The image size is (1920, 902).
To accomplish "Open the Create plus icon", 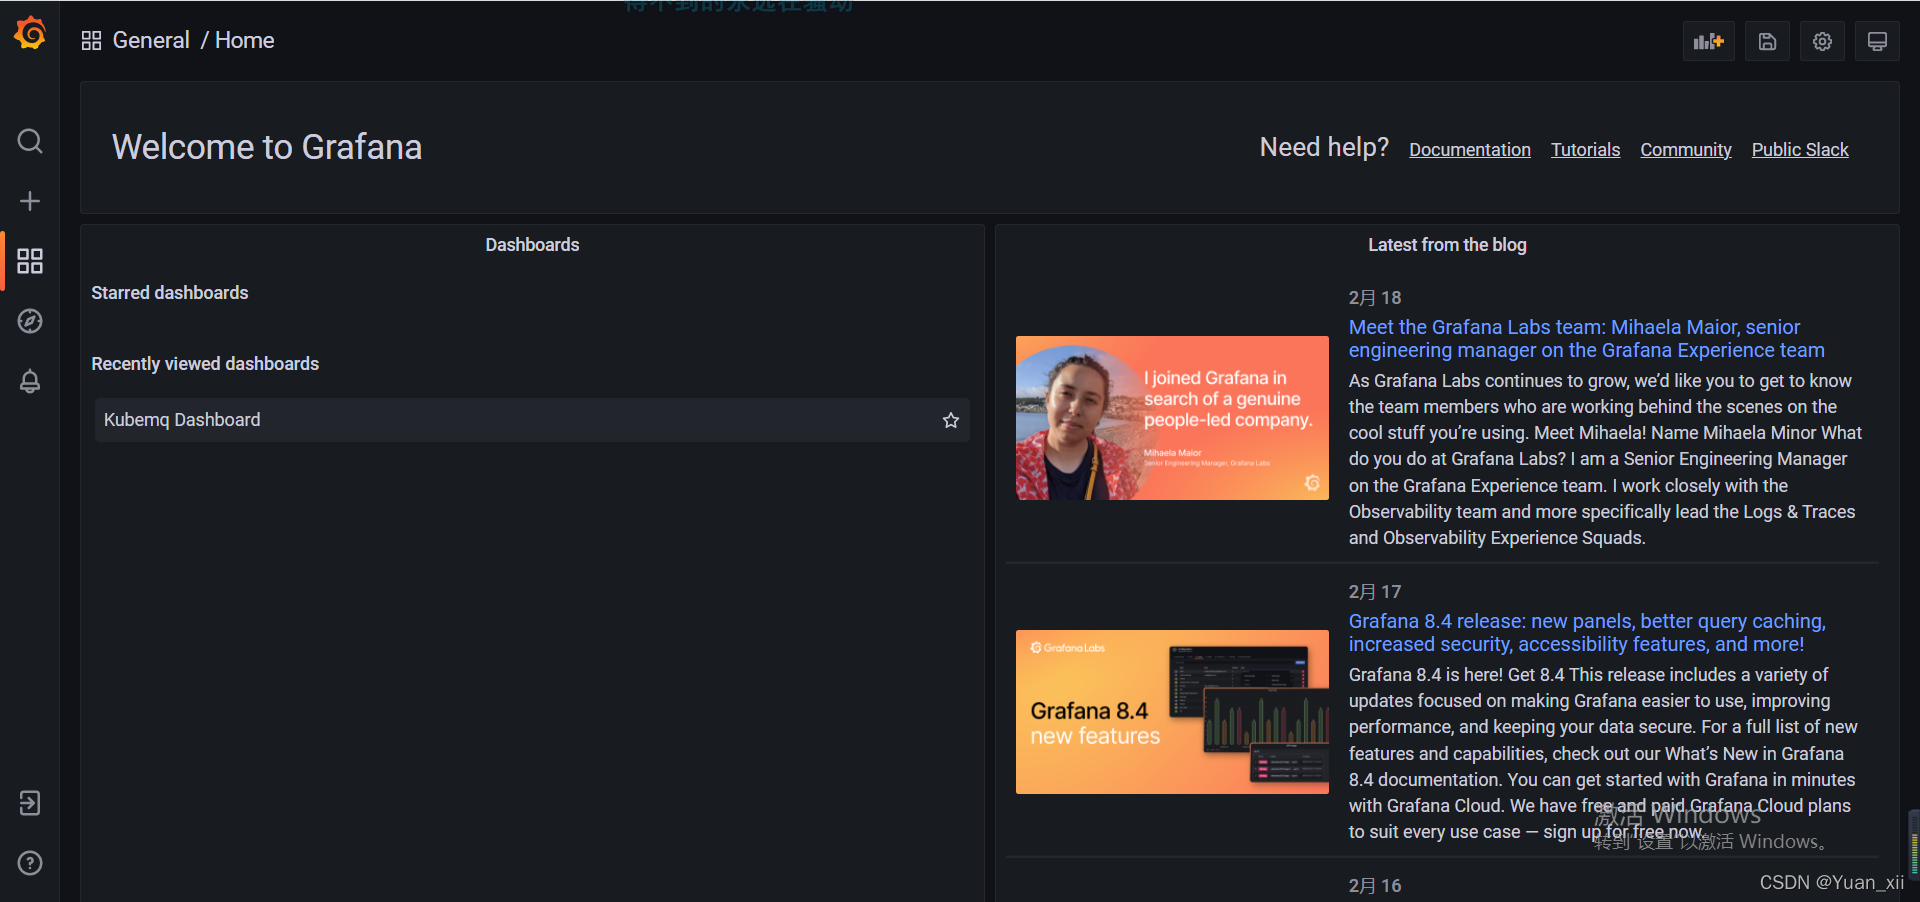I will (30, 201).
